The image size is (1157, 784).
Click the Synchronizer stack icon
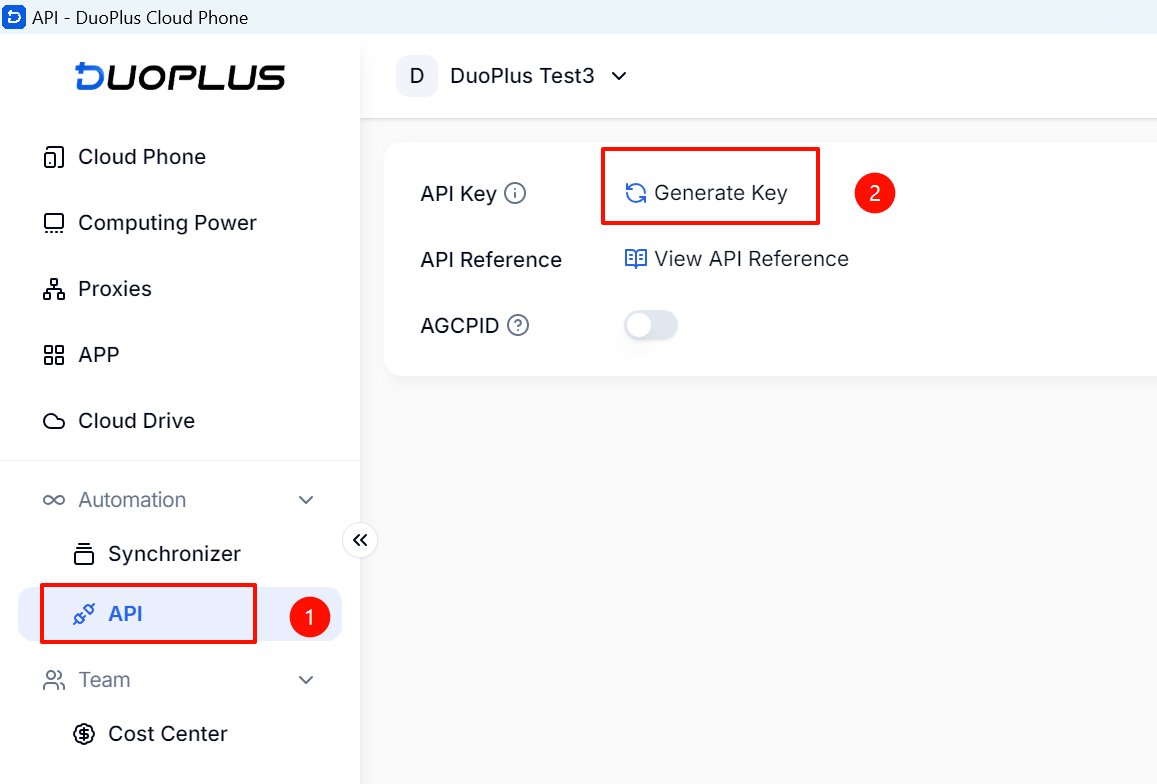pyautogui.click(x=84, y=554)
